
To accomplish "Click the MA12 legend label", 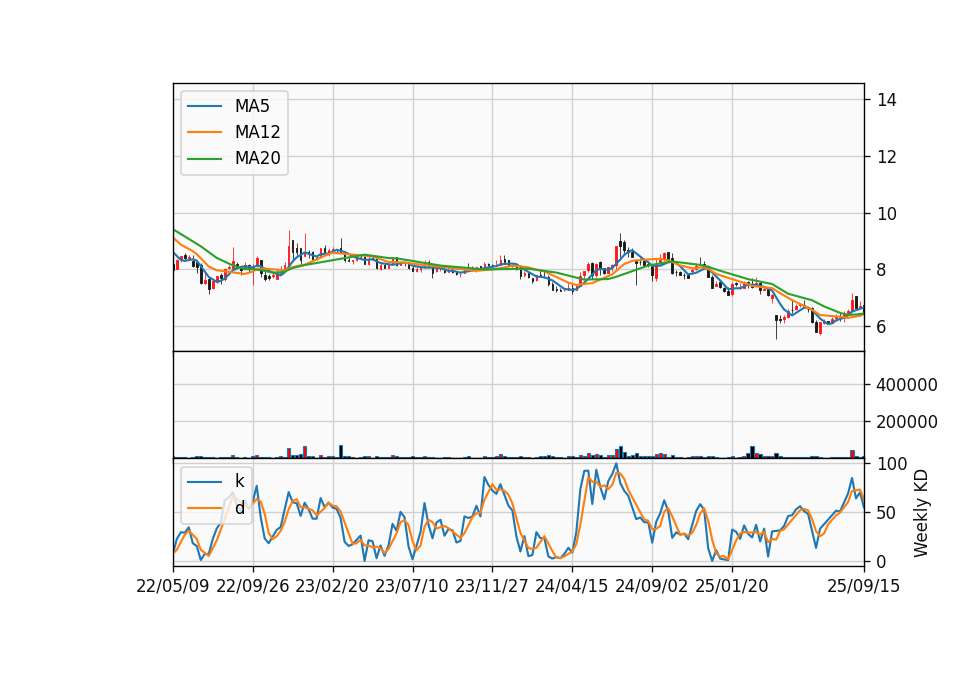I will click(257, 132).
